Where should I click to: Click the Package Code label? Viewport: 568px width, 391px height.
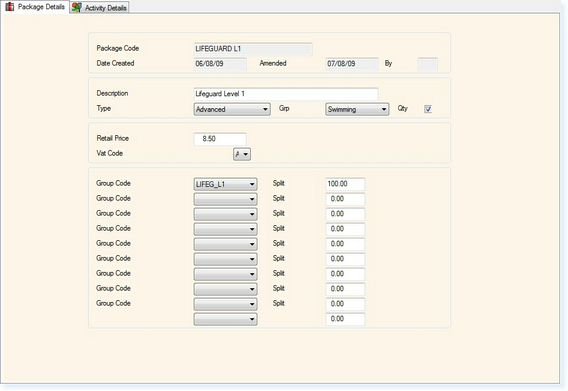[x=118, y=48]
